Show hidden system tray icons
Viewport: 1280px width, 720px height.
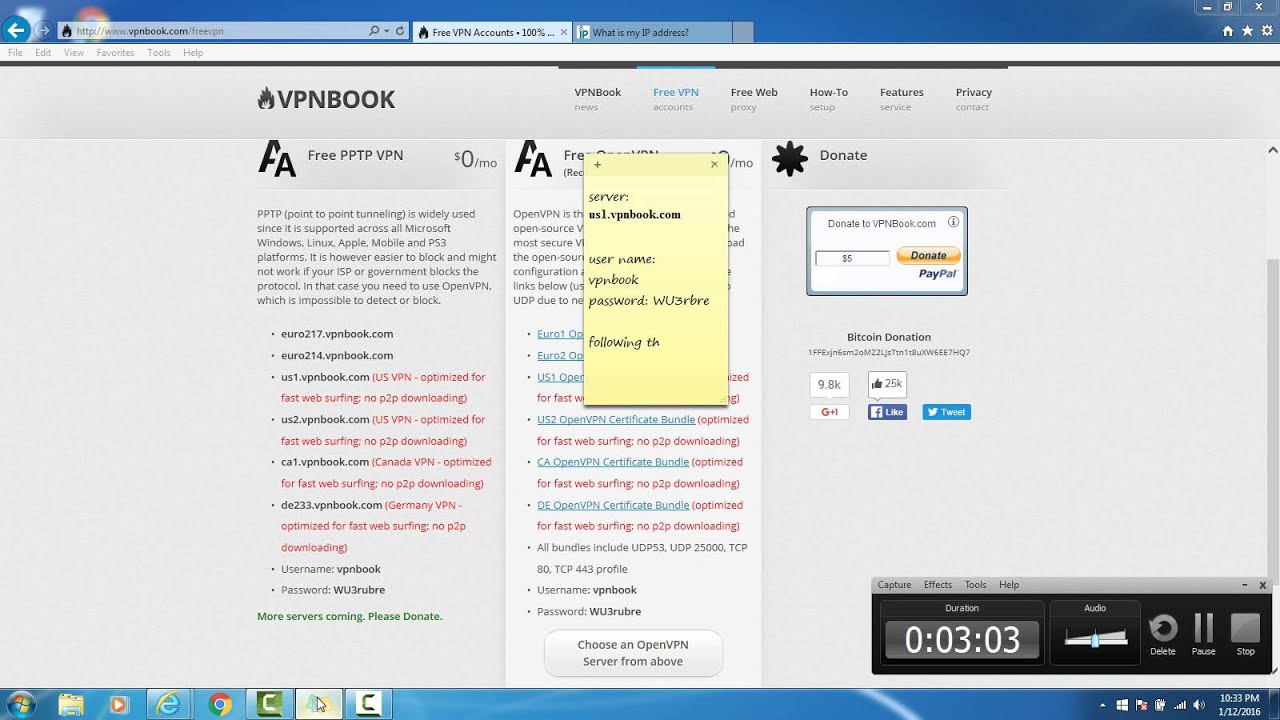tap(1101, 705)
